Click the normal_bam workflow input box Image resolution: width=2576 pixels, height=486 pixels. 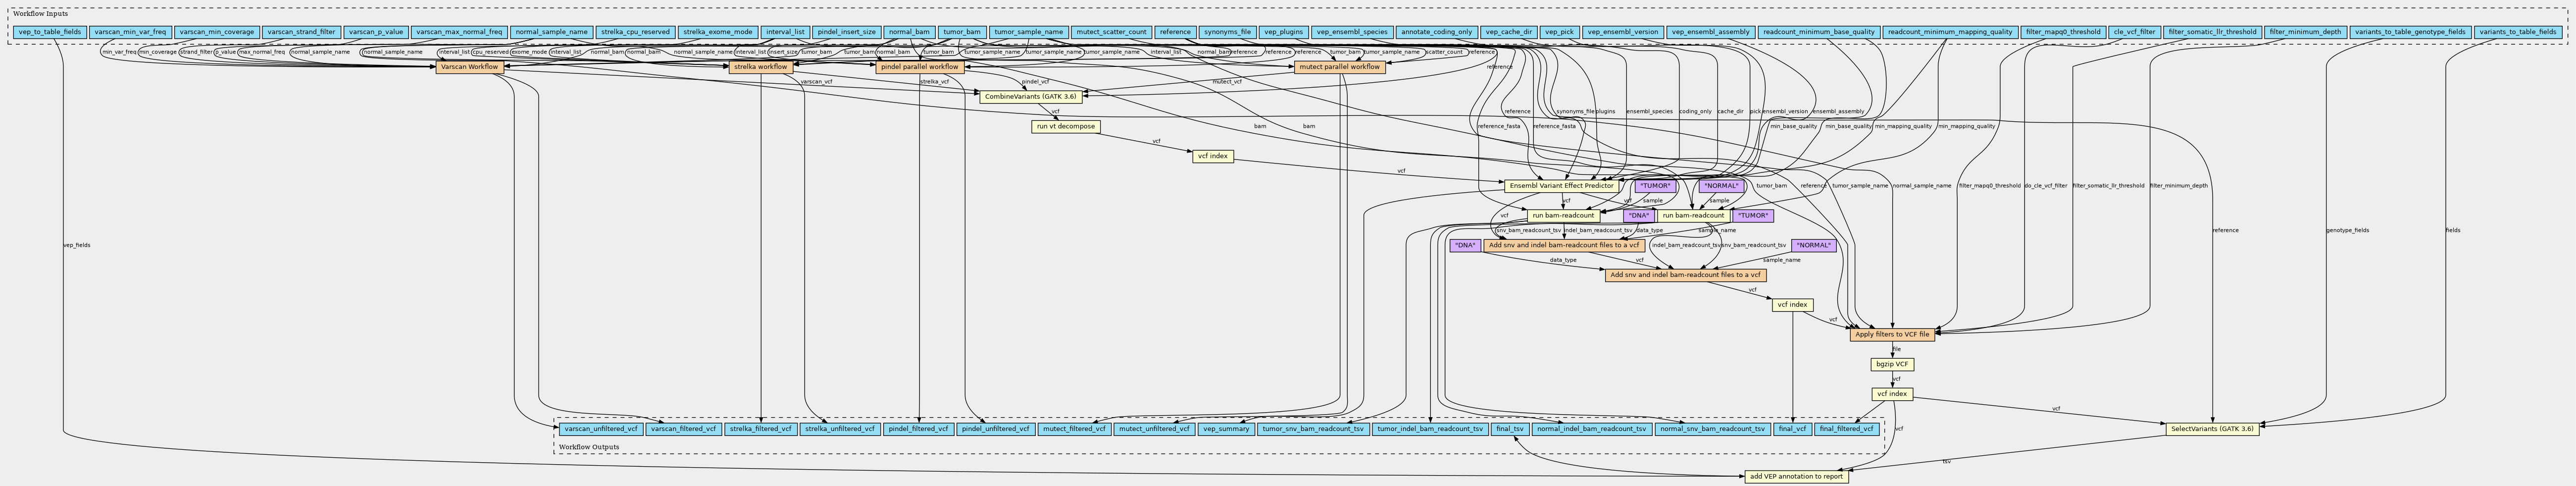coord(909,32)
